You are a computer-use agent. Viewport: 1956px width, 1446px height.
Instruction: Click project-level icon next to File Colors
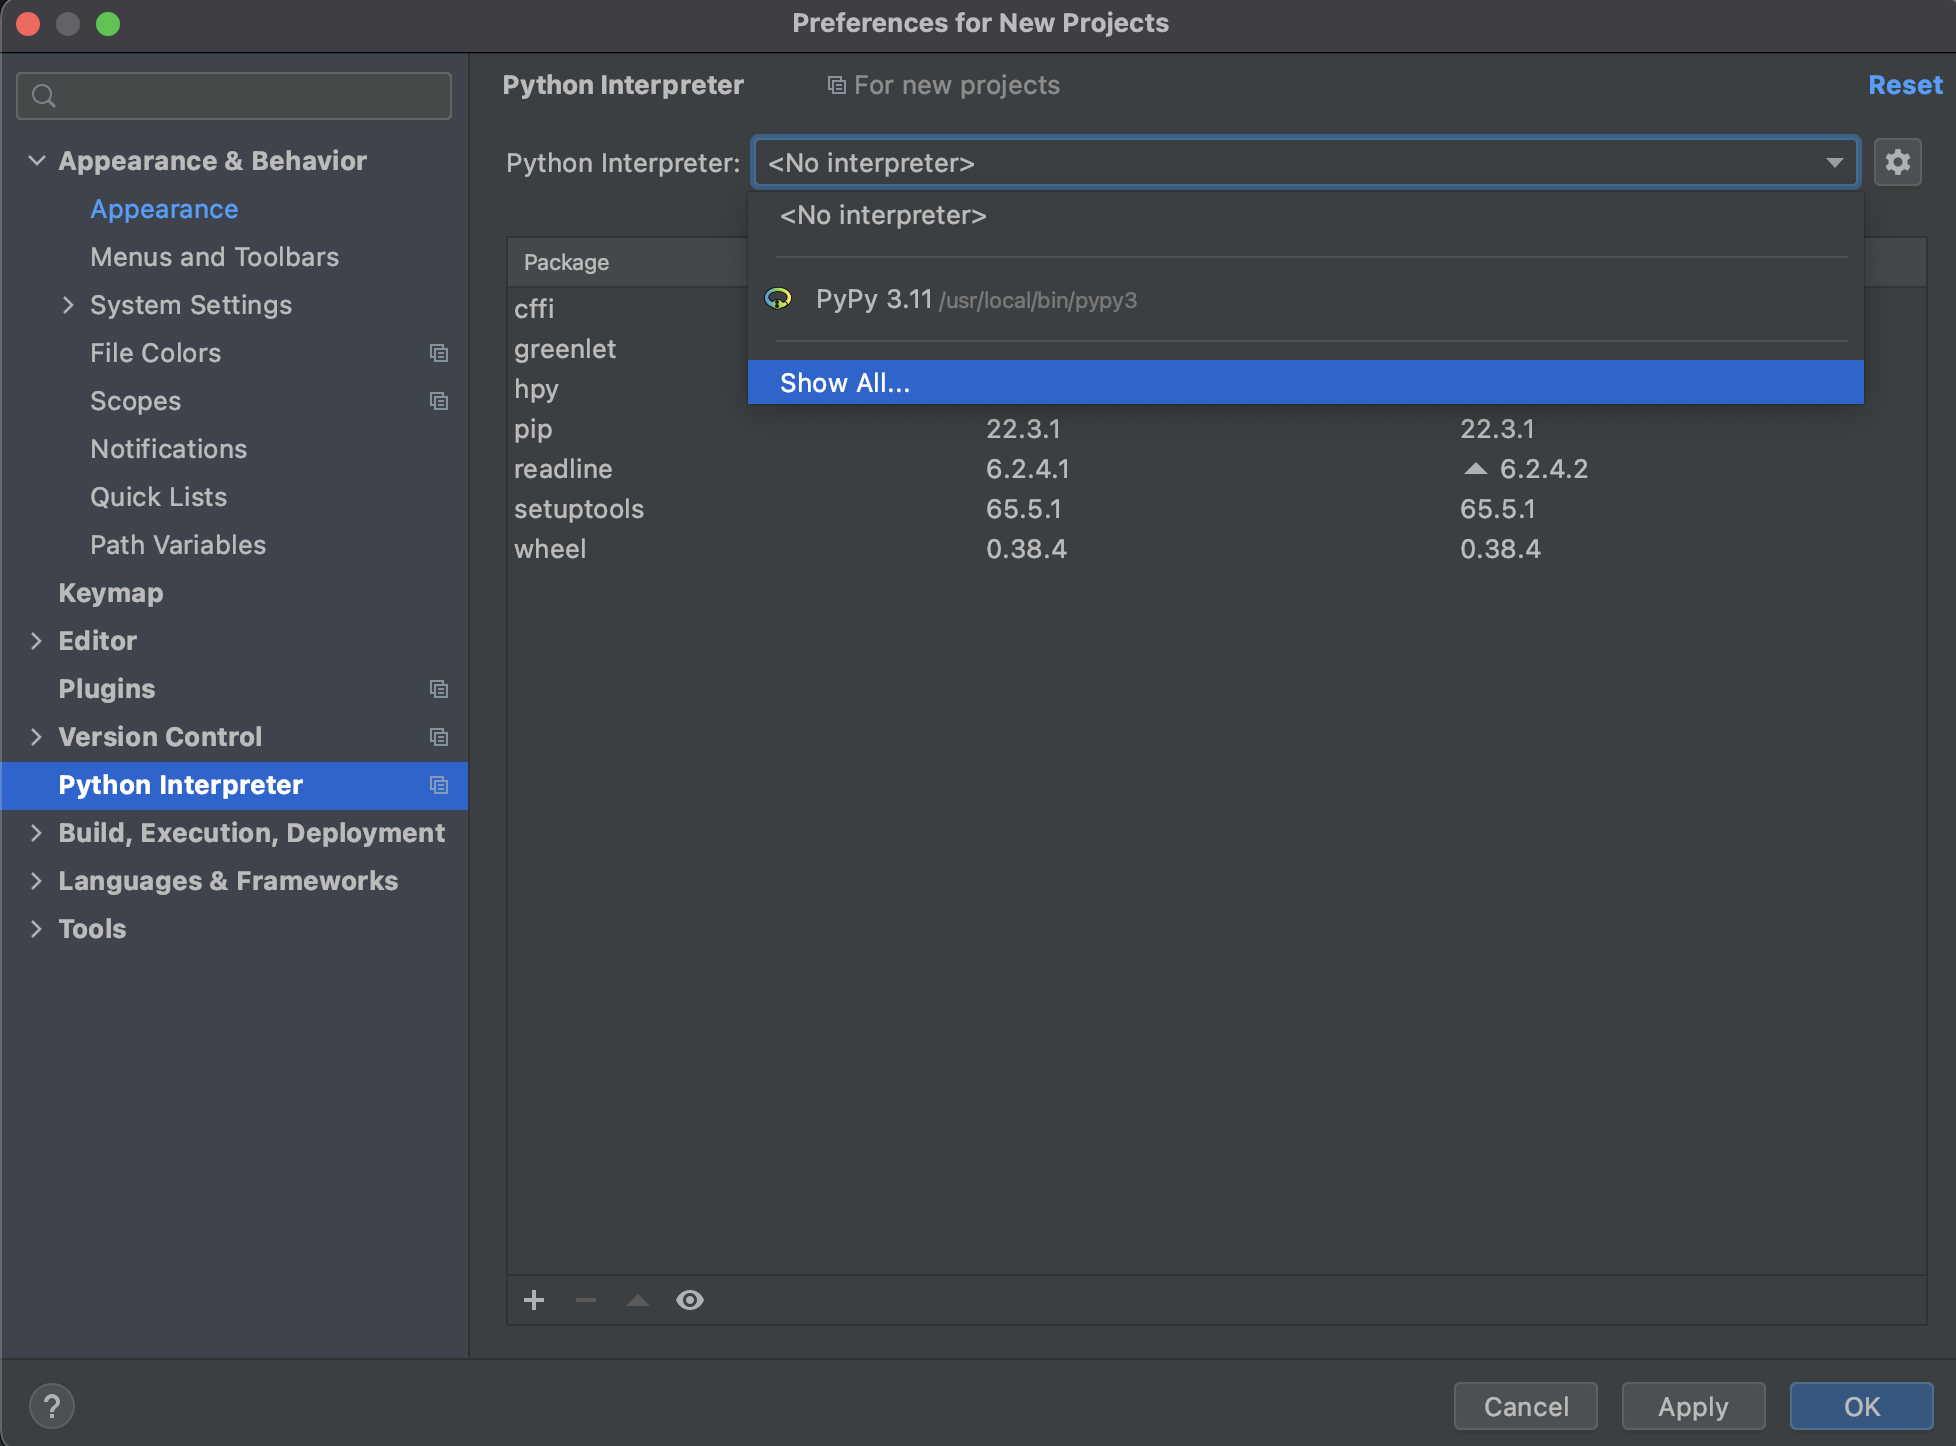pyautogui.click(x=438, y=353)
